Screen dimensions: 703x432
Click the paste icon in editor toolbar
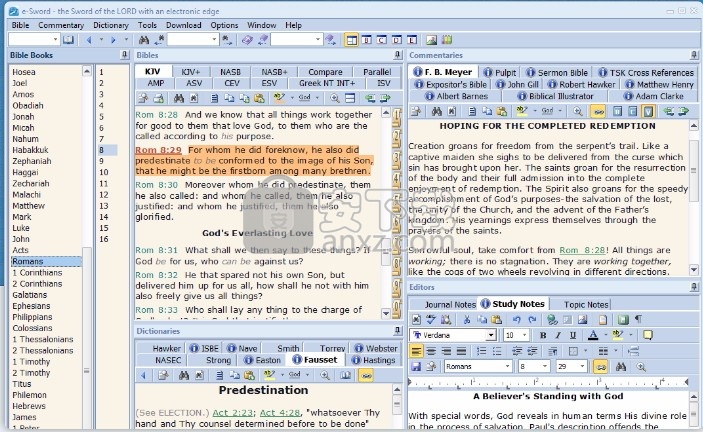coord(497,320)
